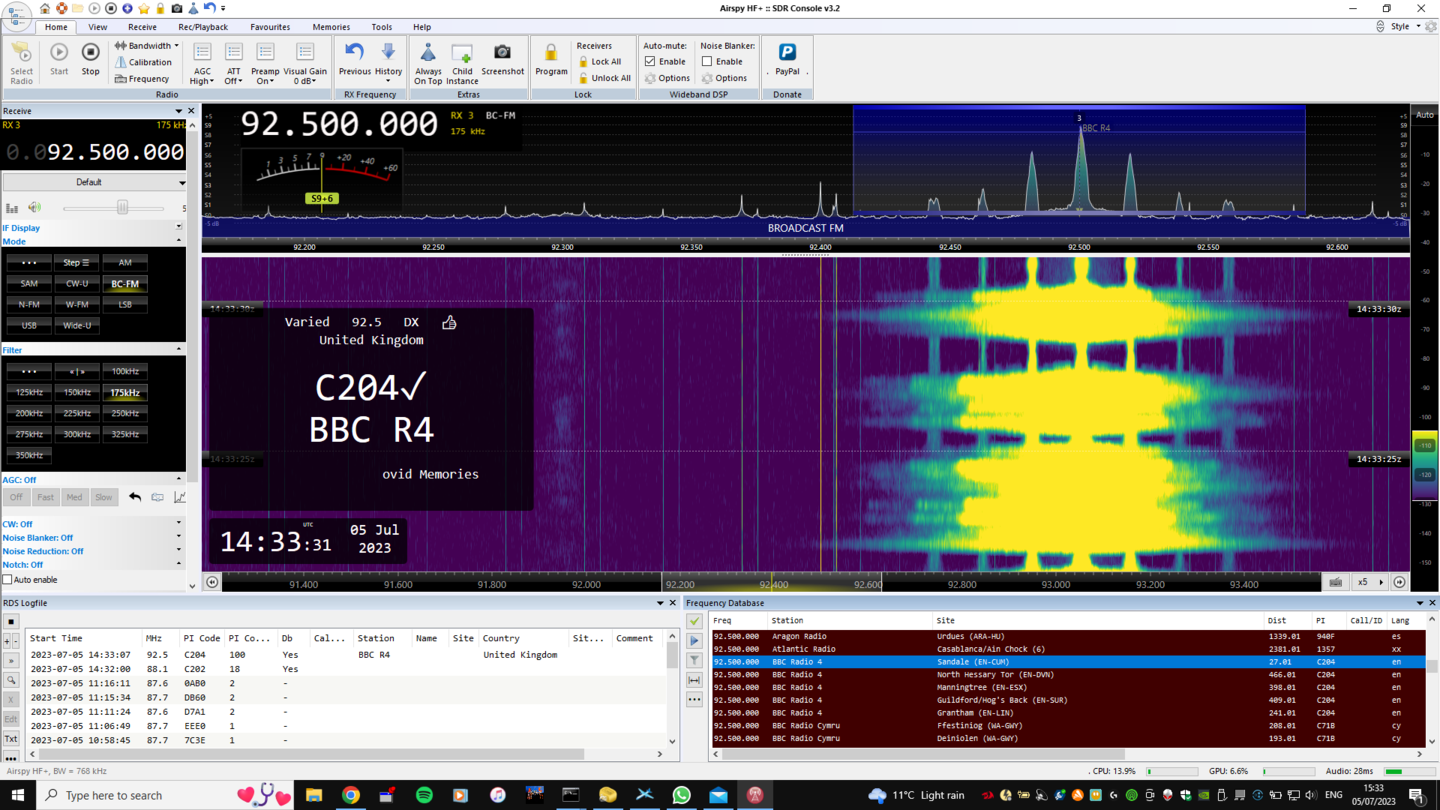This screenshot has width=1440, height=810.
Task: Open the Memories tab
Action: click(331, 27)
